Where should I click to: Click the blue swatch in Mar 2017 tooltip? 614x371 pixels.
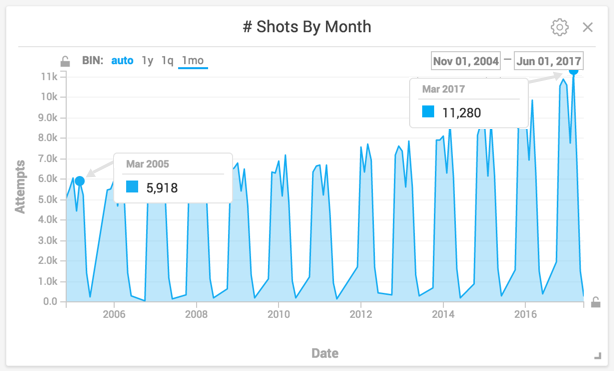click(428, 112)
